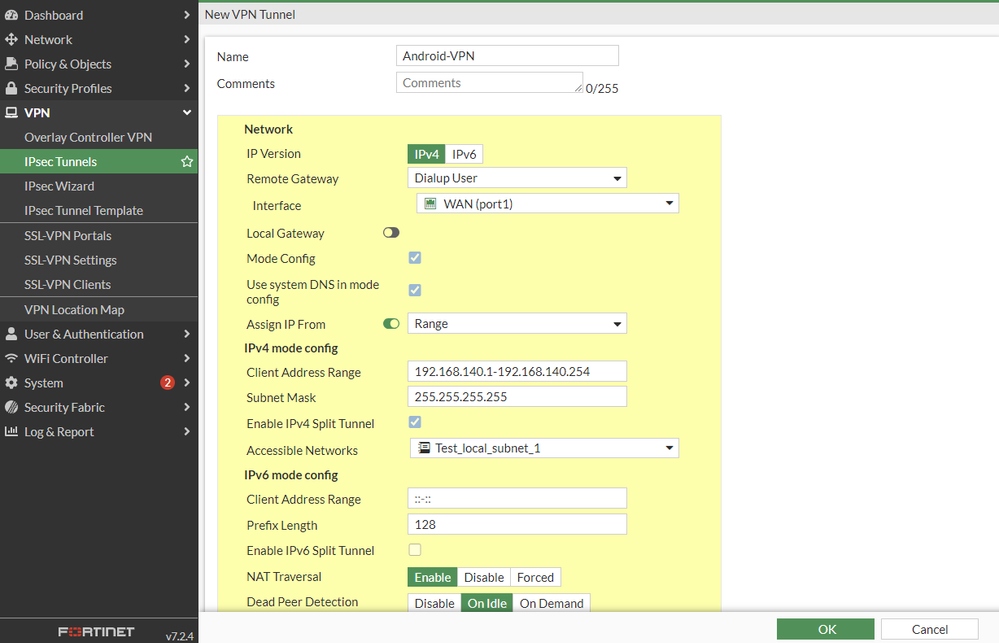Click the Dashboard gauge icon

tap(11, 15)
